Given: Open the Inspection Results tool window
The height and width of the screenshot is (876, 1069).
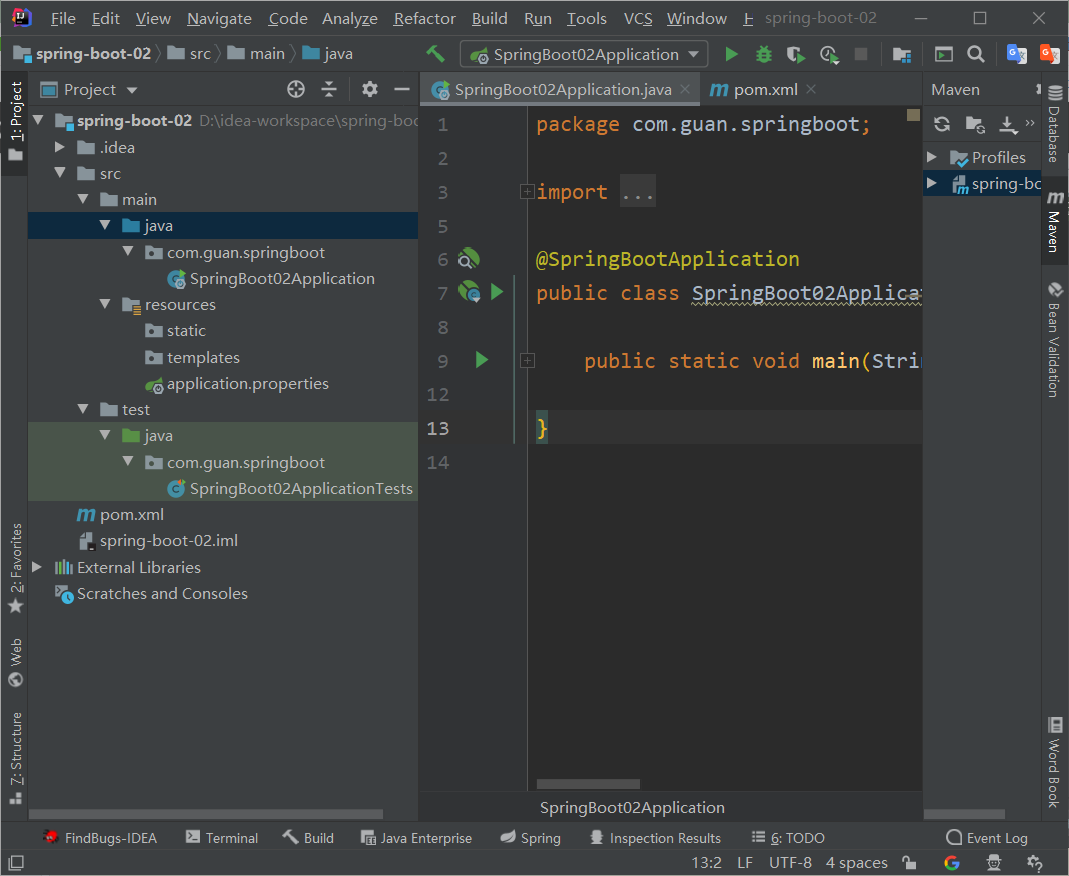Looking at the screenshot, I should coord(655,838).
